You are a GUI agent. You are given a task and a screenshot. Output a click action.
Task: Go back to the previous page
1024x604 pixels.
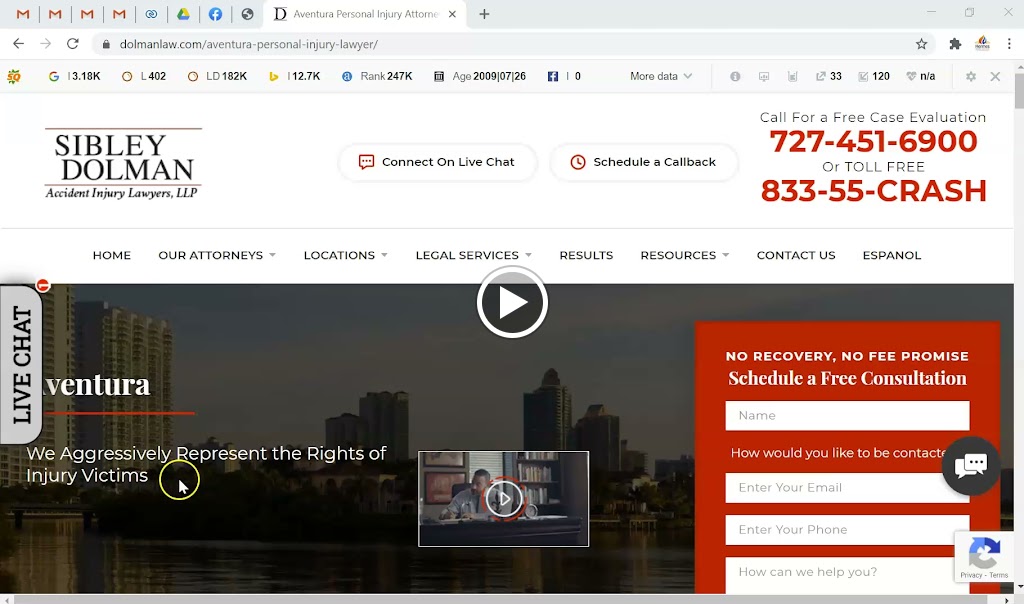point(18,44)
